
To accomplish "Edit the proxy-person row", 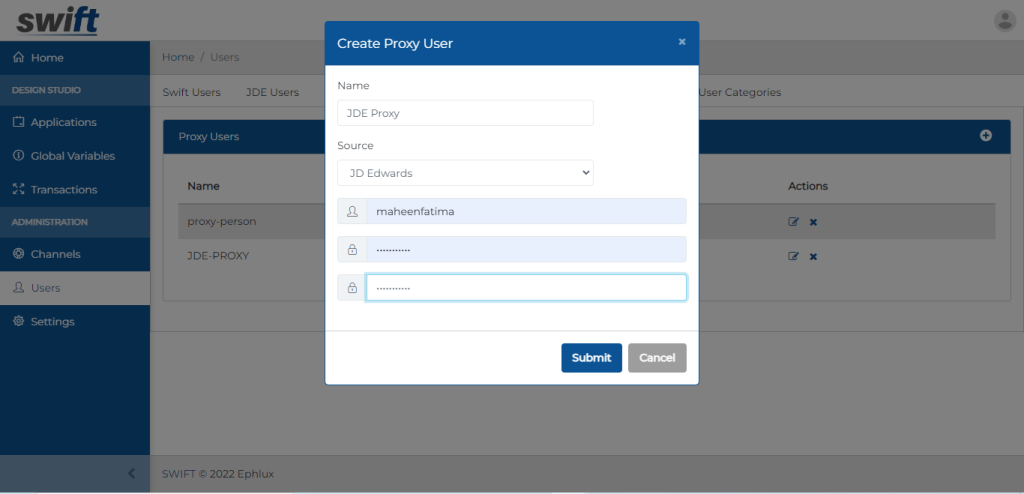I will click(x=793, y=222).
